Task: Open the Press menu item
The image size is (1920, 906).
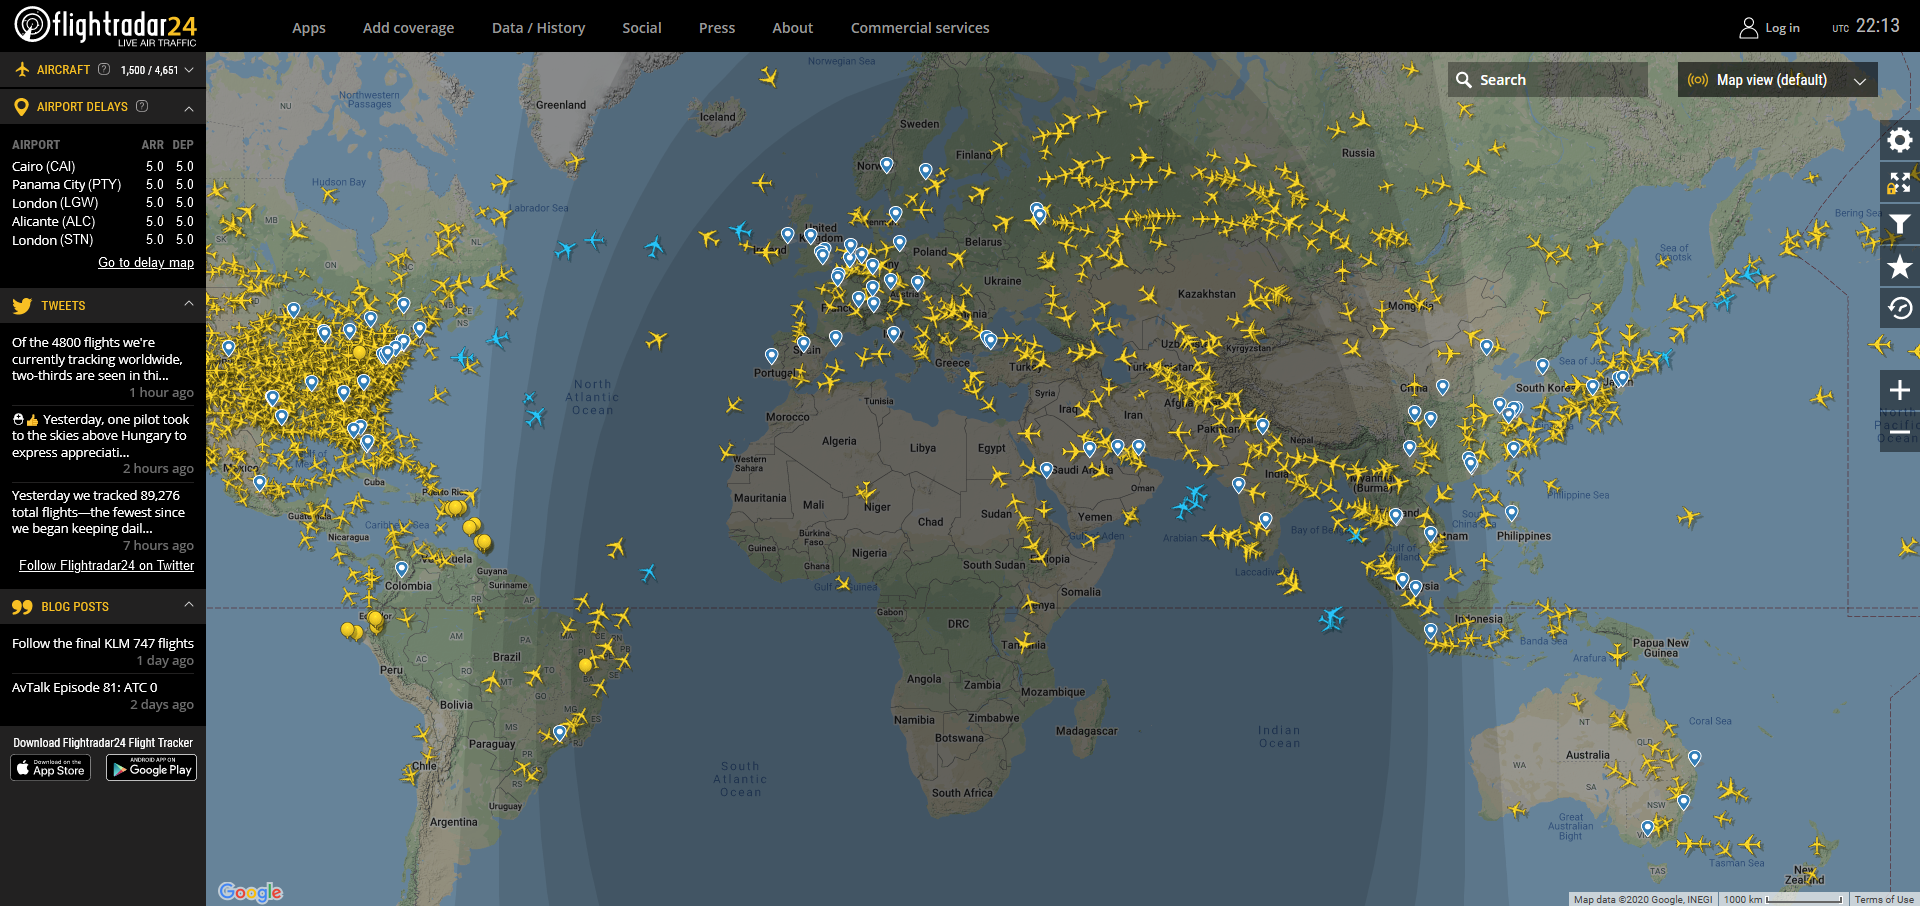Action: pyautogui.click(x=717, y=28)
